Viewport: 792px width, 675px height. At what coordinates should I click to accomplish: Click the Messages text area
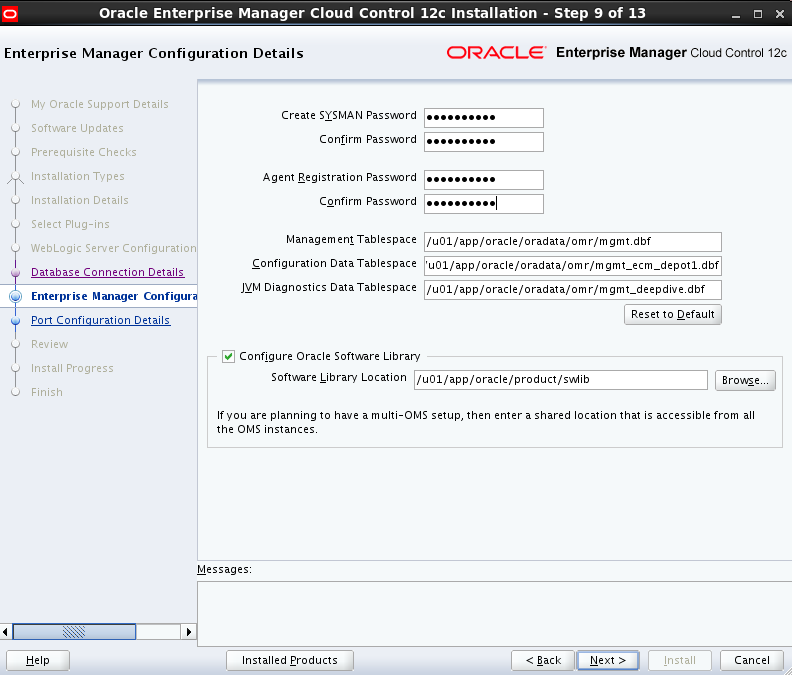[494, 613]
